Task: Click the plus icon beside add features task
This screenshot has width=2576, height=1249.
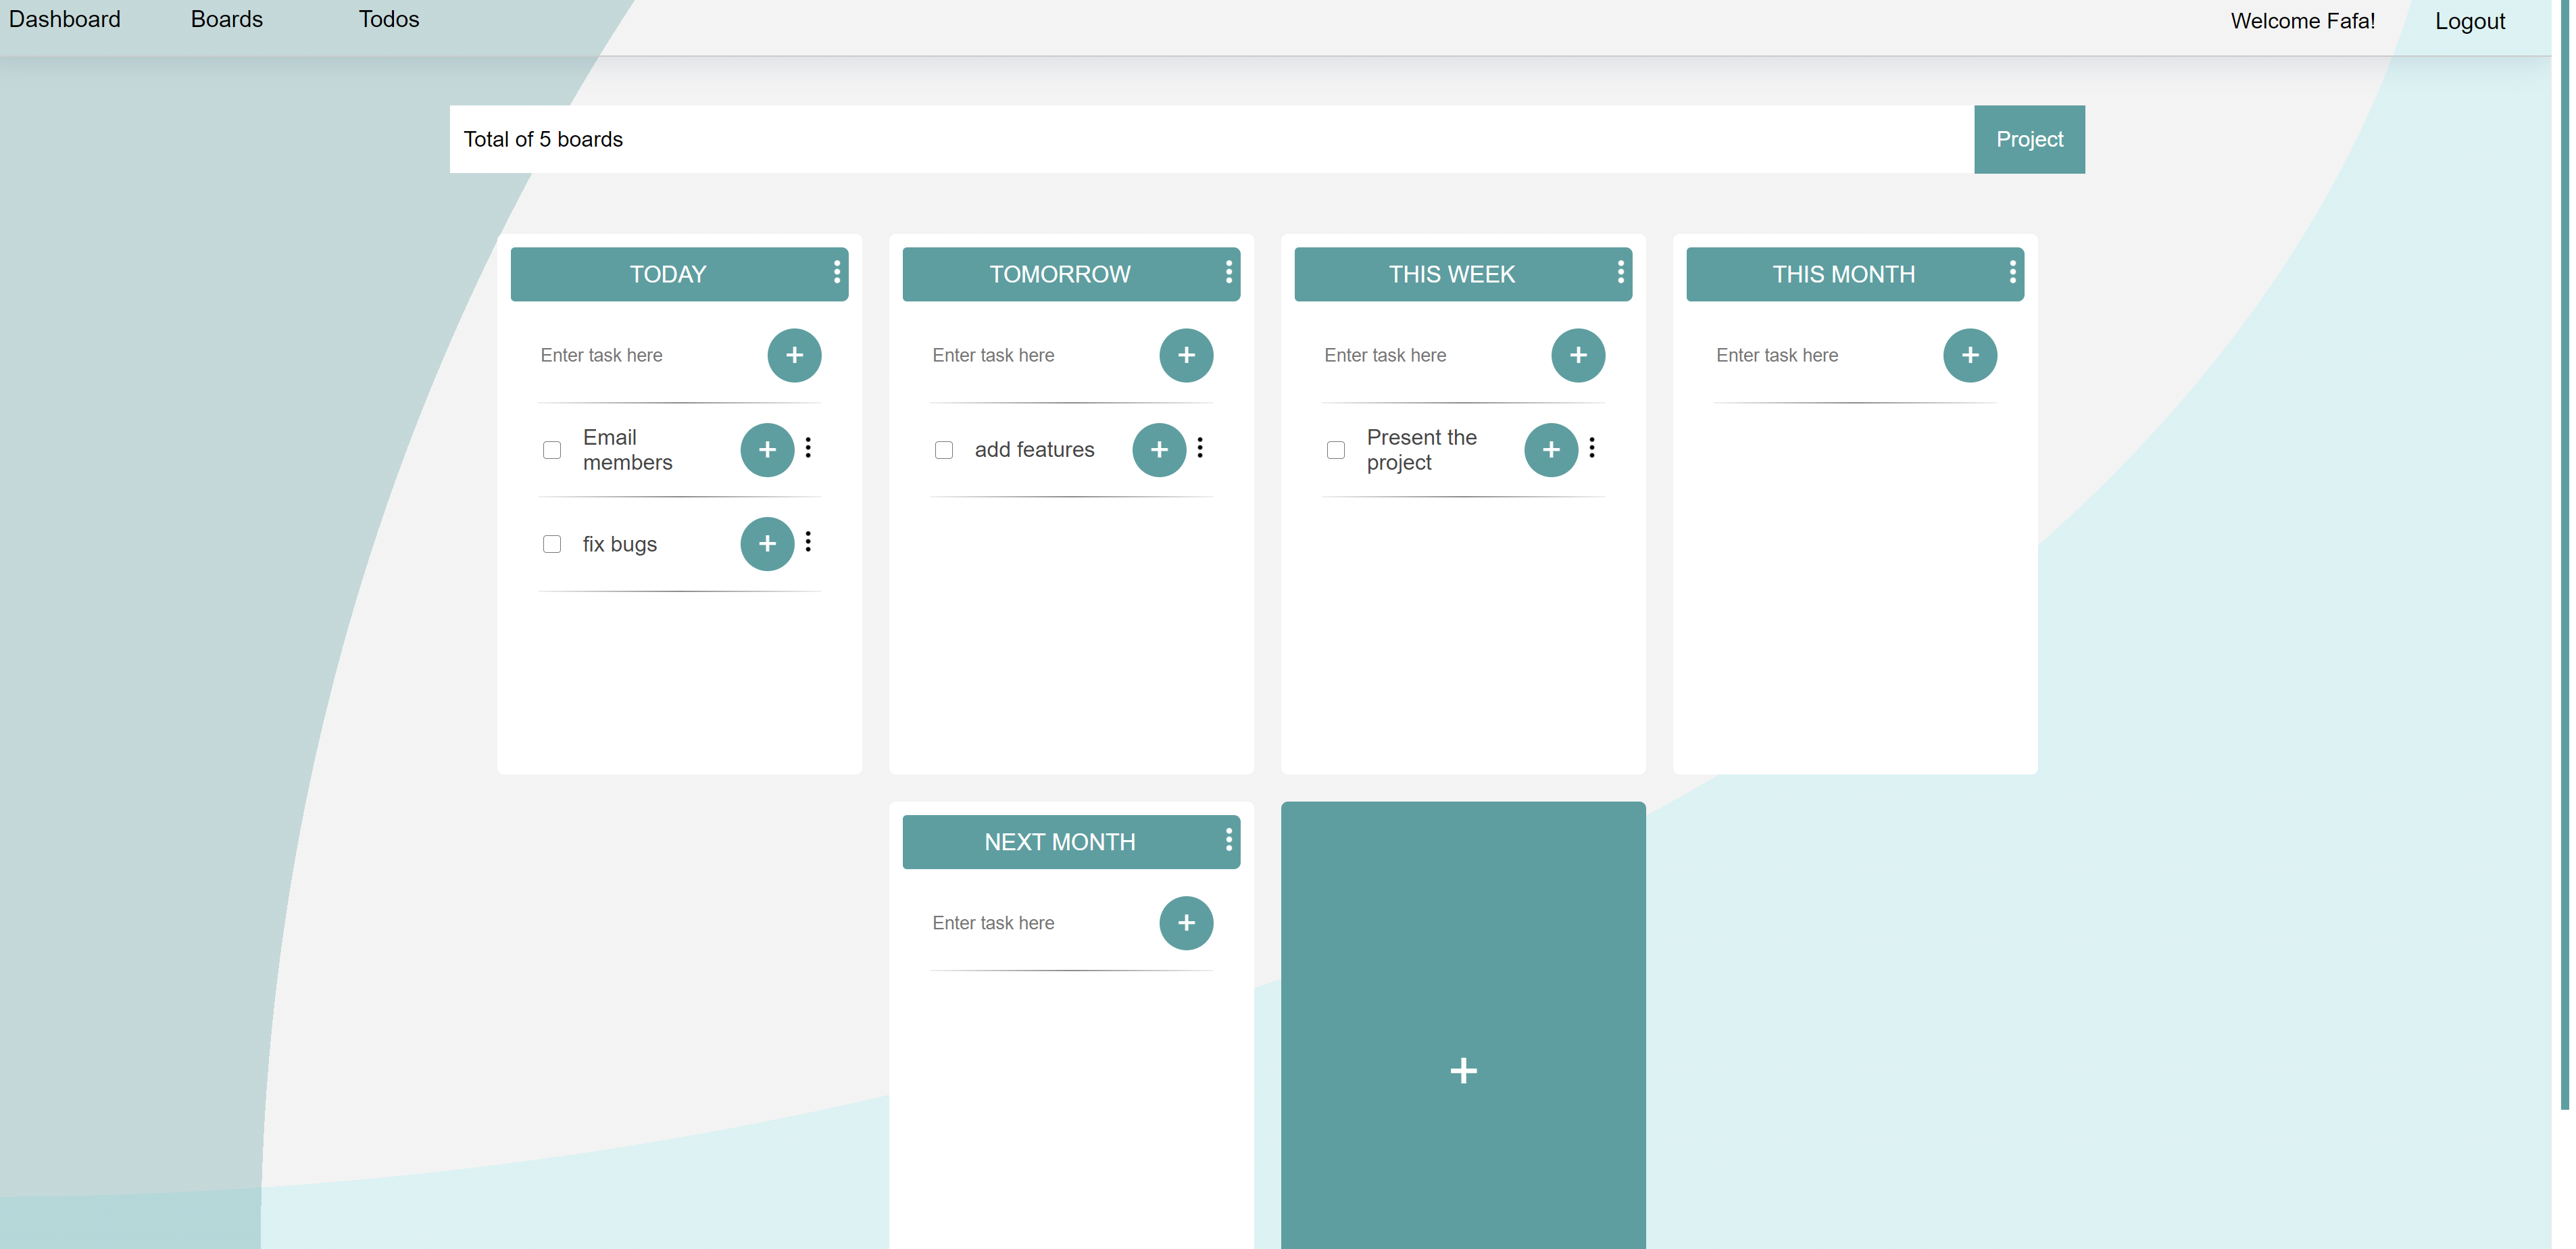Action: 1159,450
